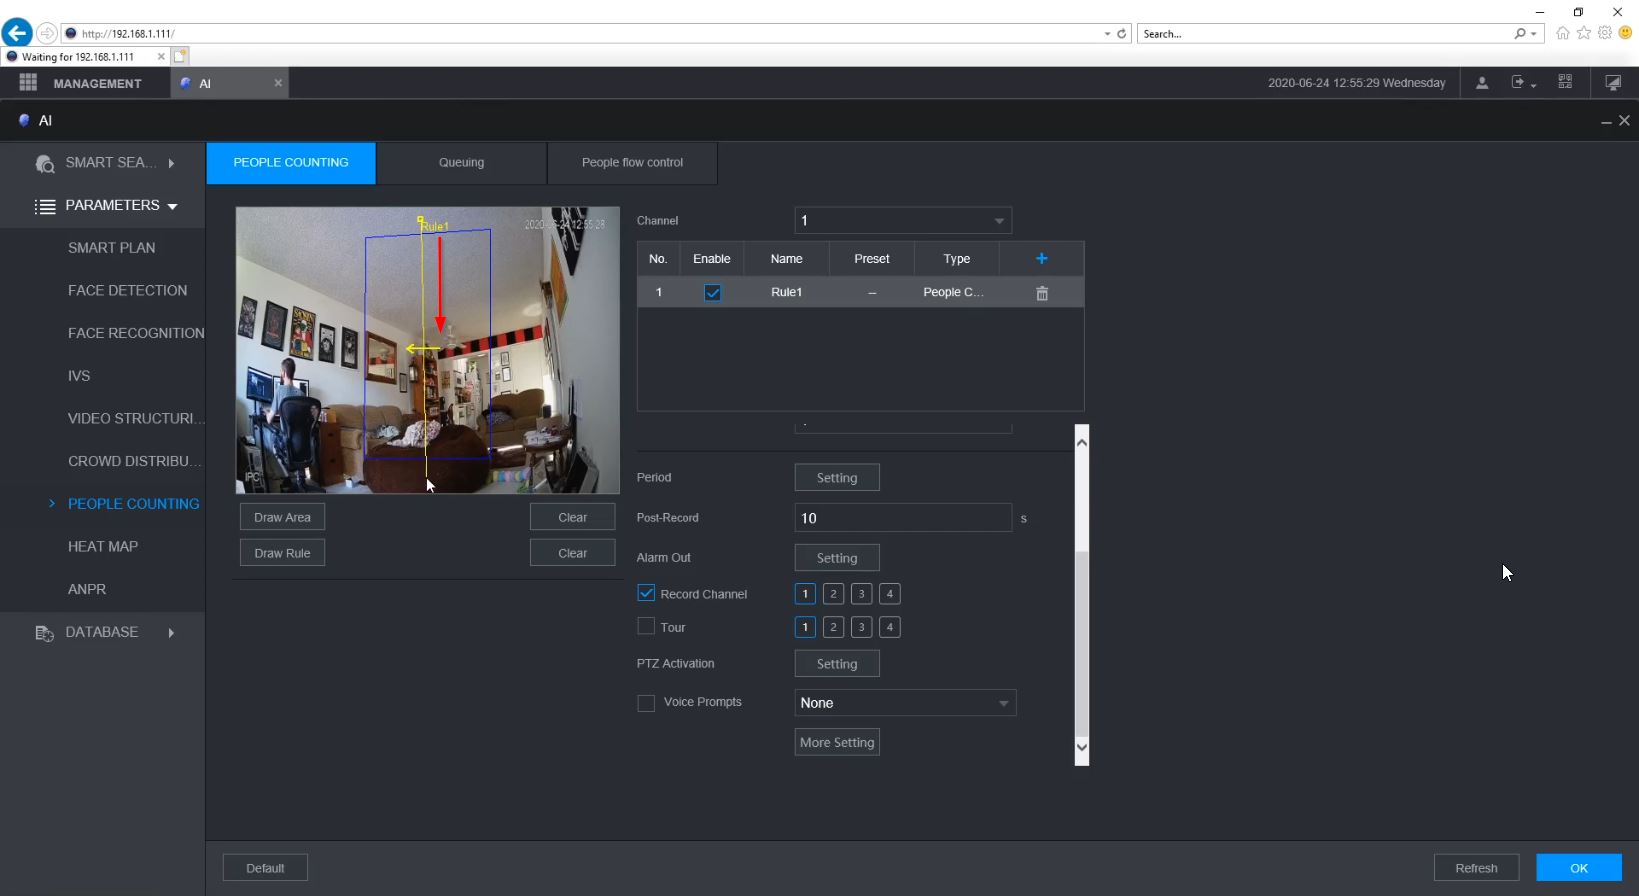Viewport: 1639px width, 896px height.
Task: Open the People flow control tab
Action: click(632, 163)
